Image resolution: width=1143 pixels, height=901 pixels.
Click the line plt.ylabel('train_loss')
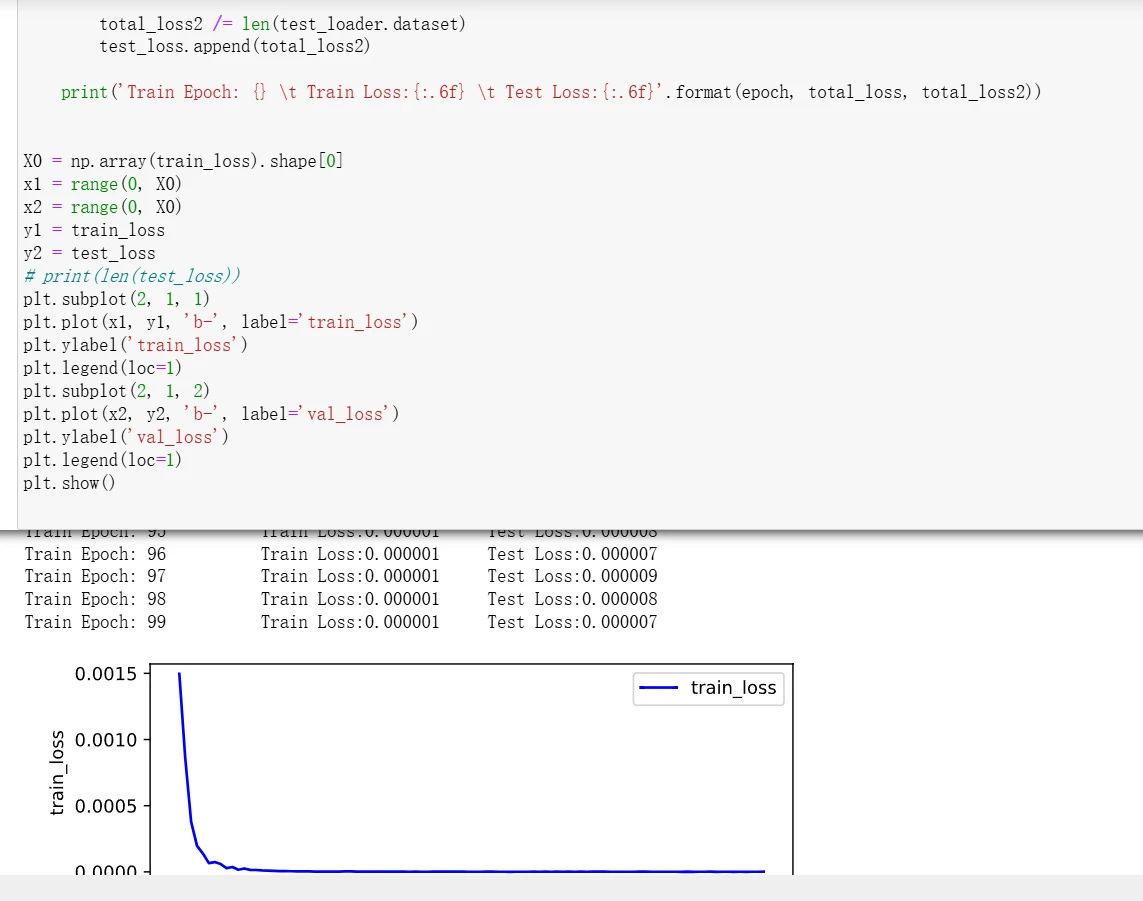point(136,346)
